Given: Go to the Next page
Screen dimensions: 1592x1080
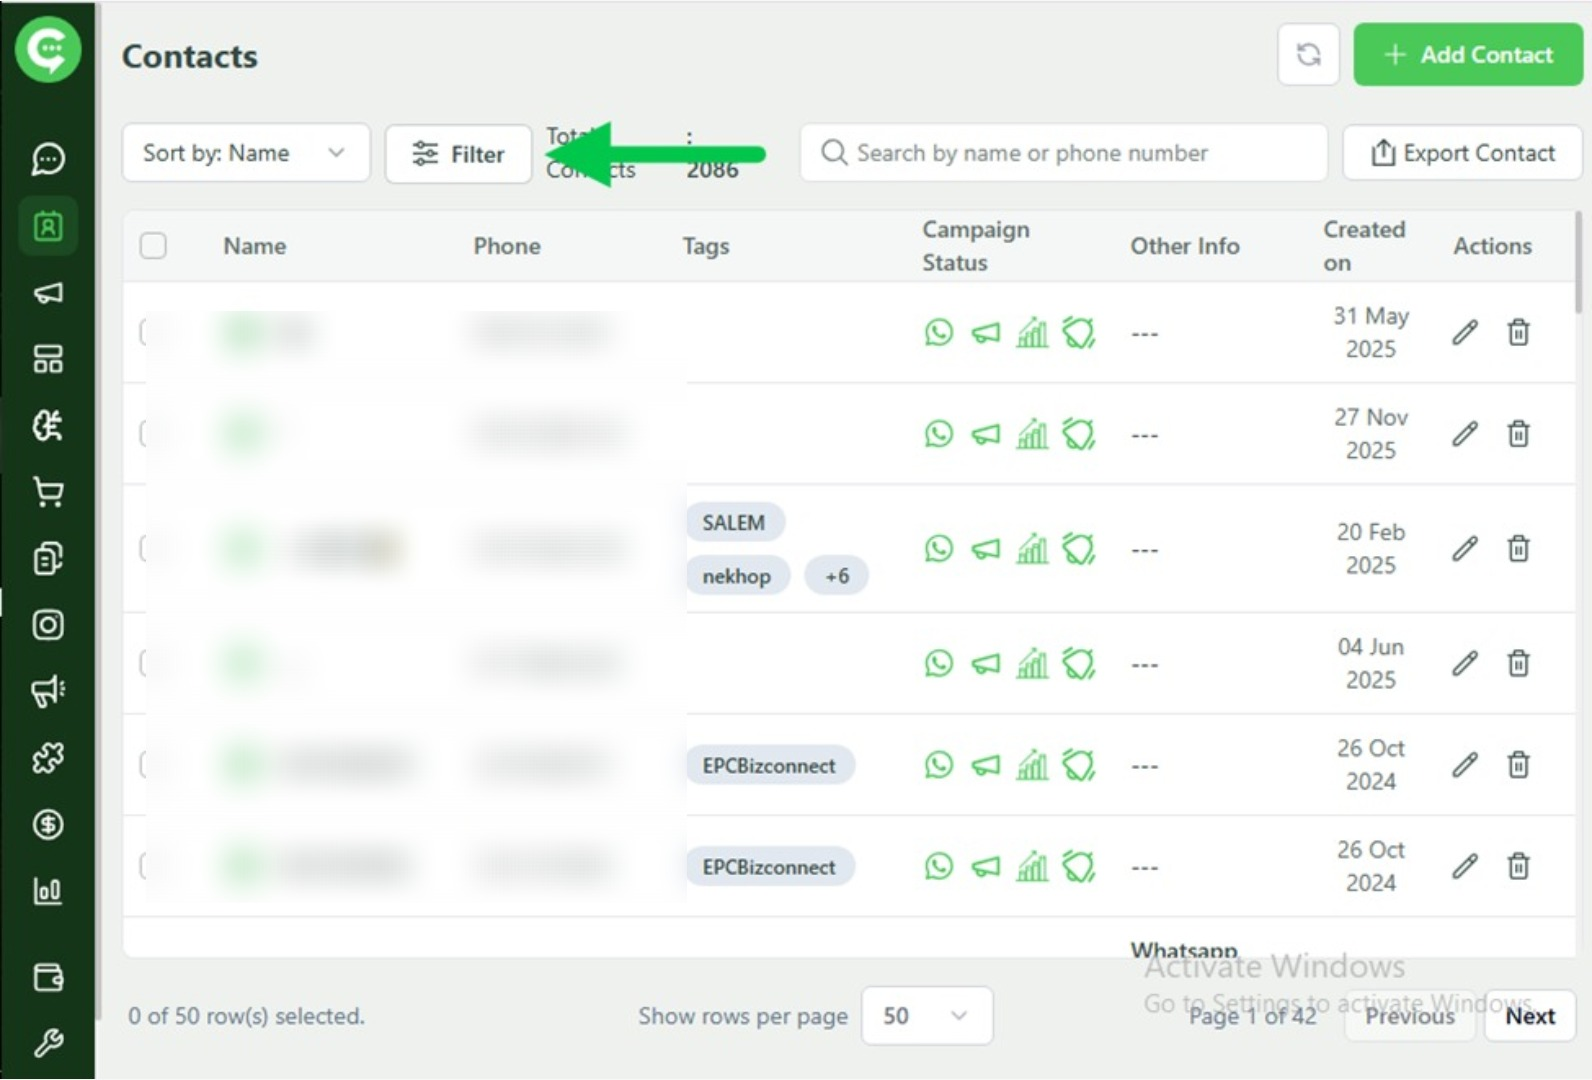Looking at the screenshot, I should tap(1530, 1016).
